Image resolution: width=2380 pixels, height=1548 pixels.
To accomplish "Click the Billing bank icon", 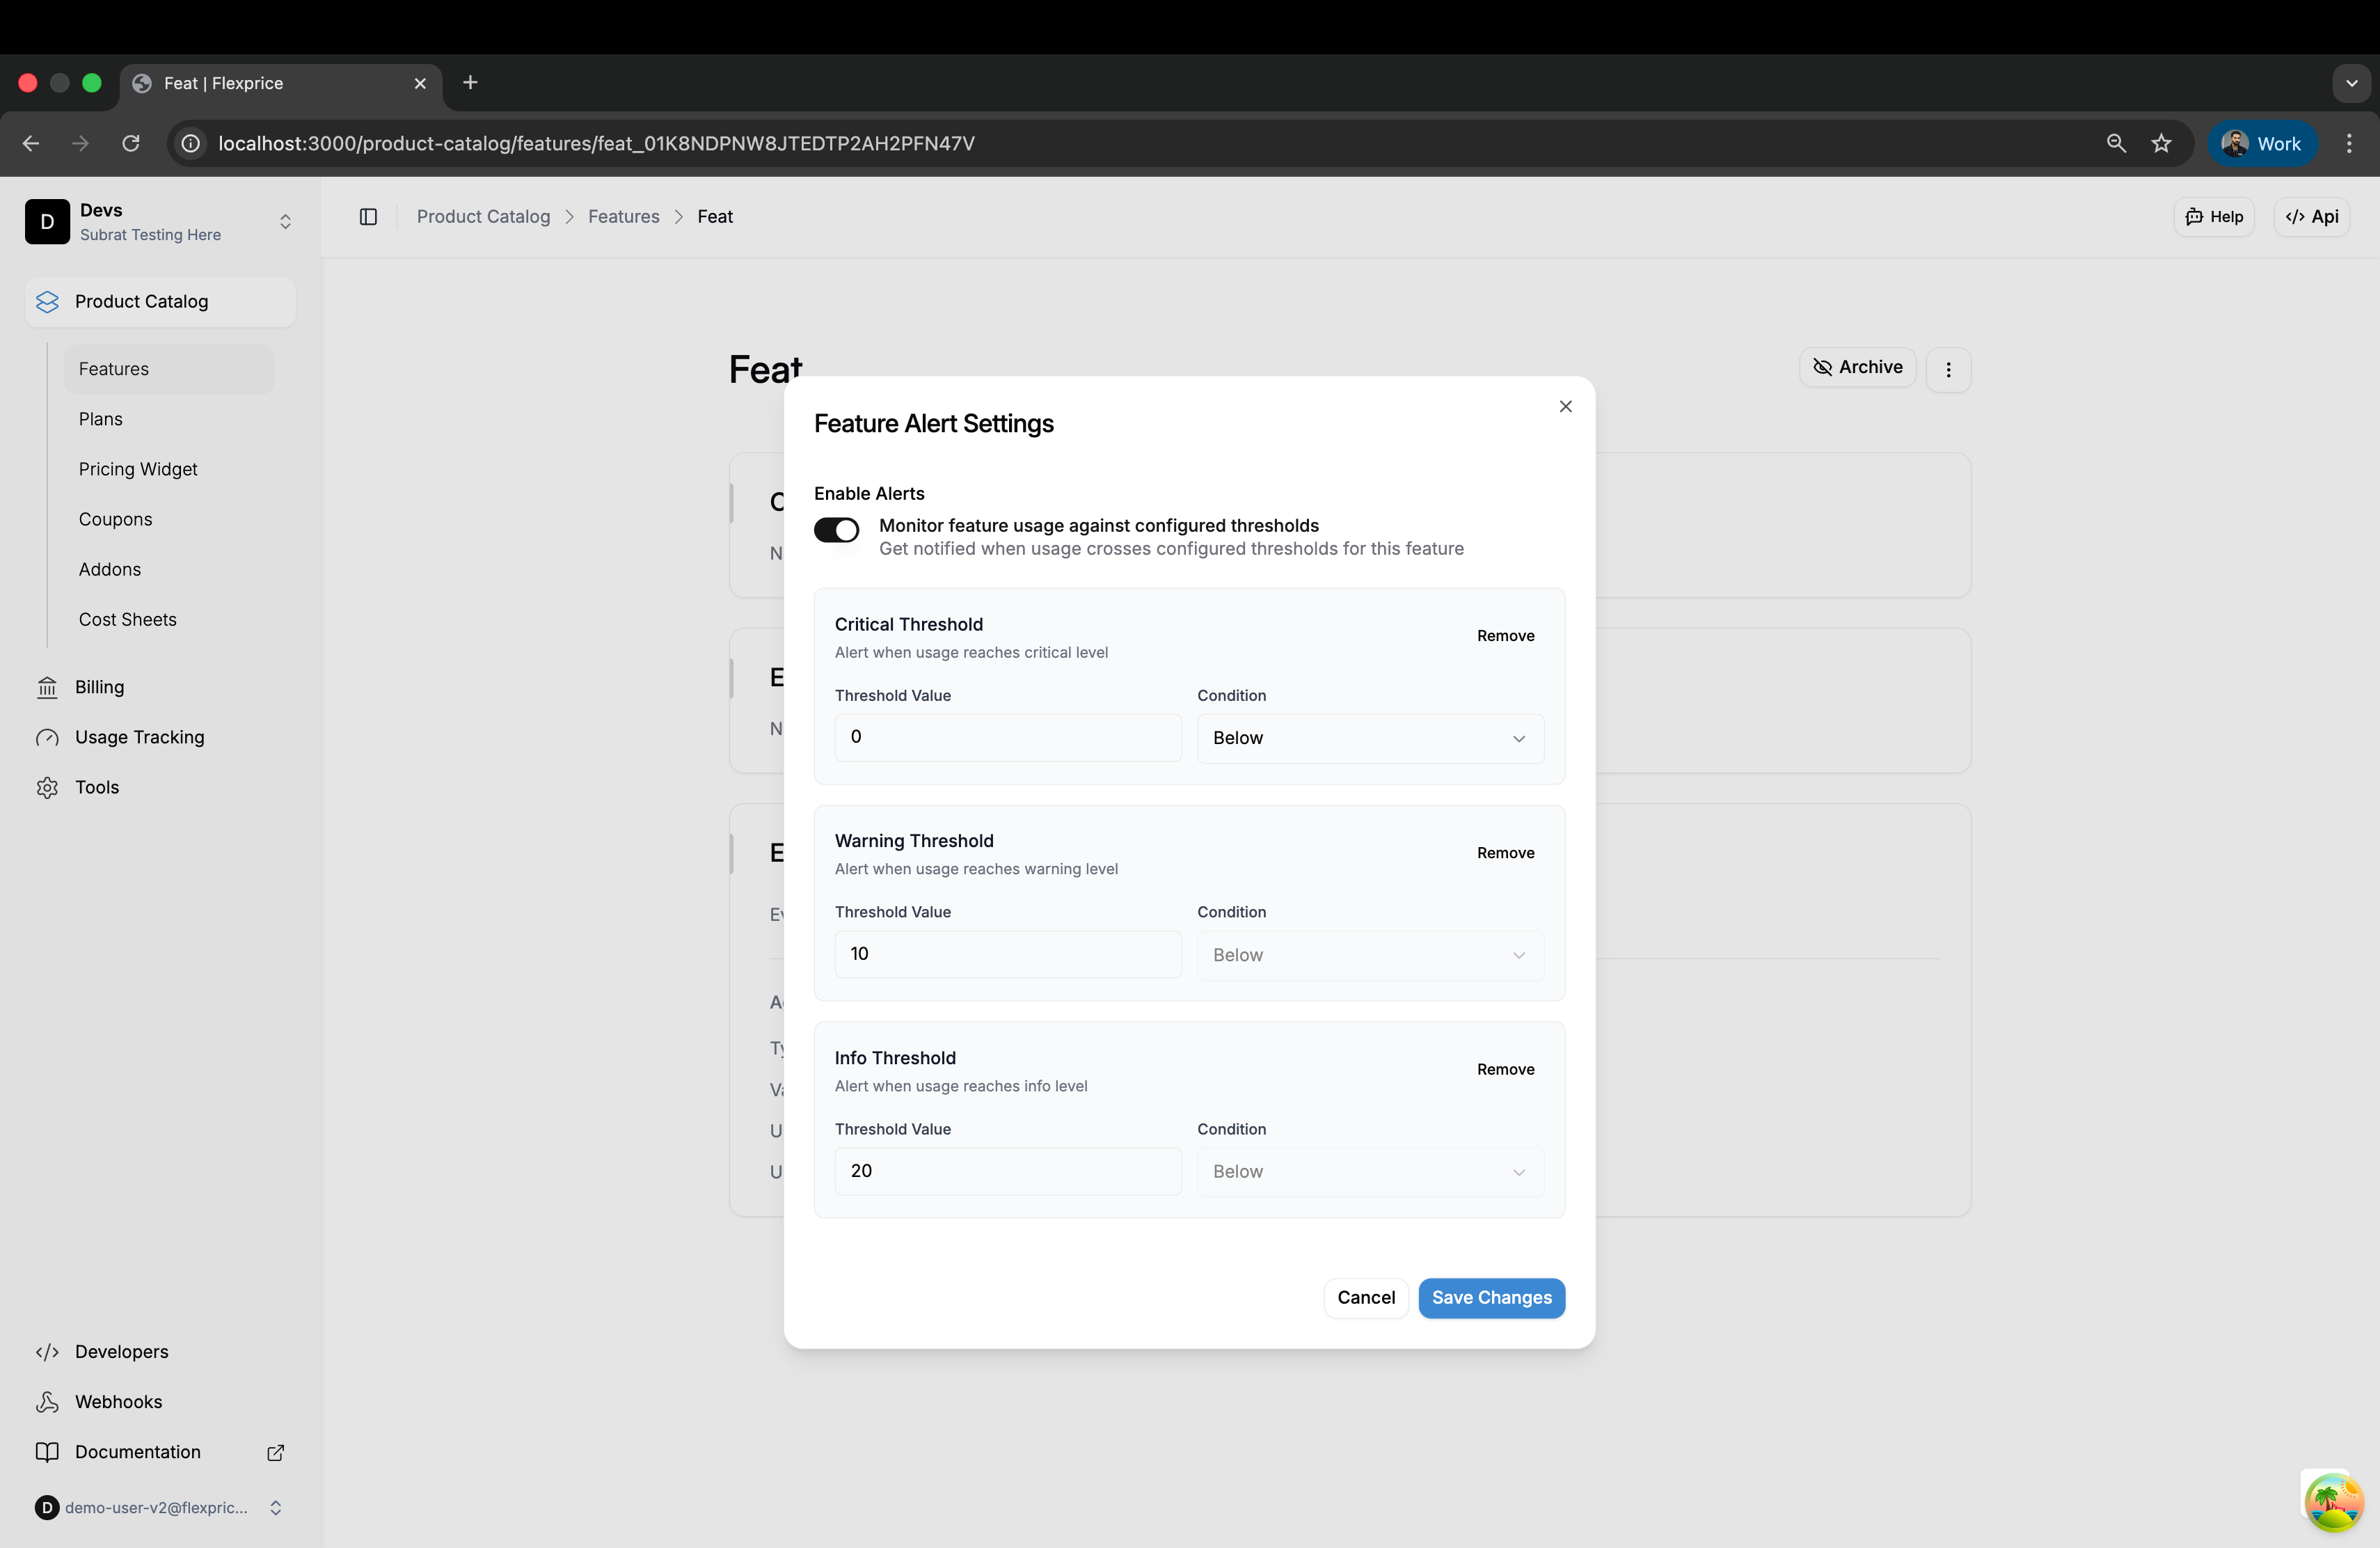I will pos(47,687).
